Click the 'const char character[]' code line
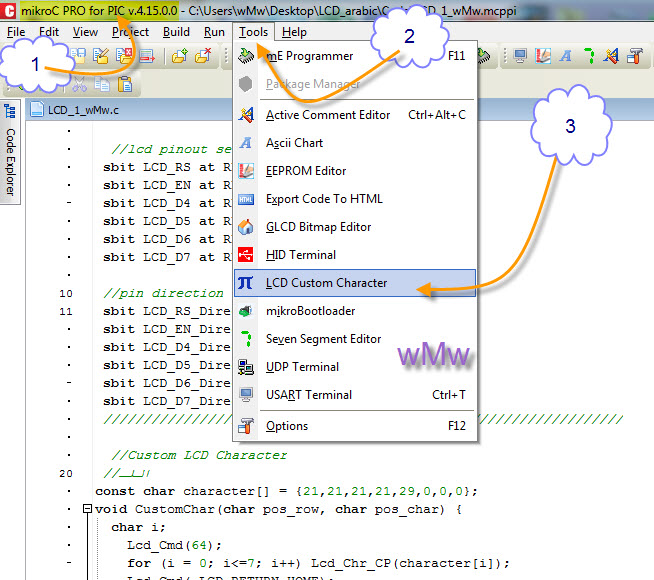 [x=286, y=491]
